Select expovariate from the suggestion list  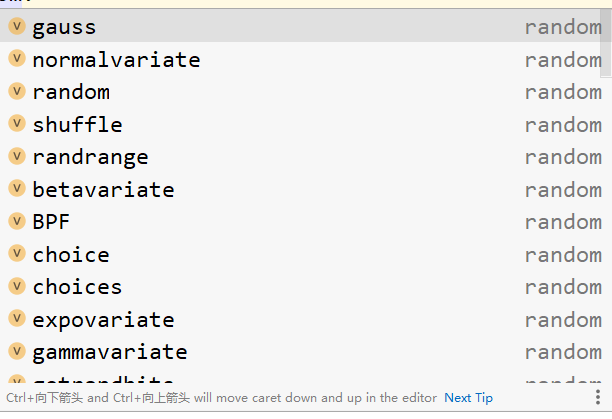(x=103, y=320)
